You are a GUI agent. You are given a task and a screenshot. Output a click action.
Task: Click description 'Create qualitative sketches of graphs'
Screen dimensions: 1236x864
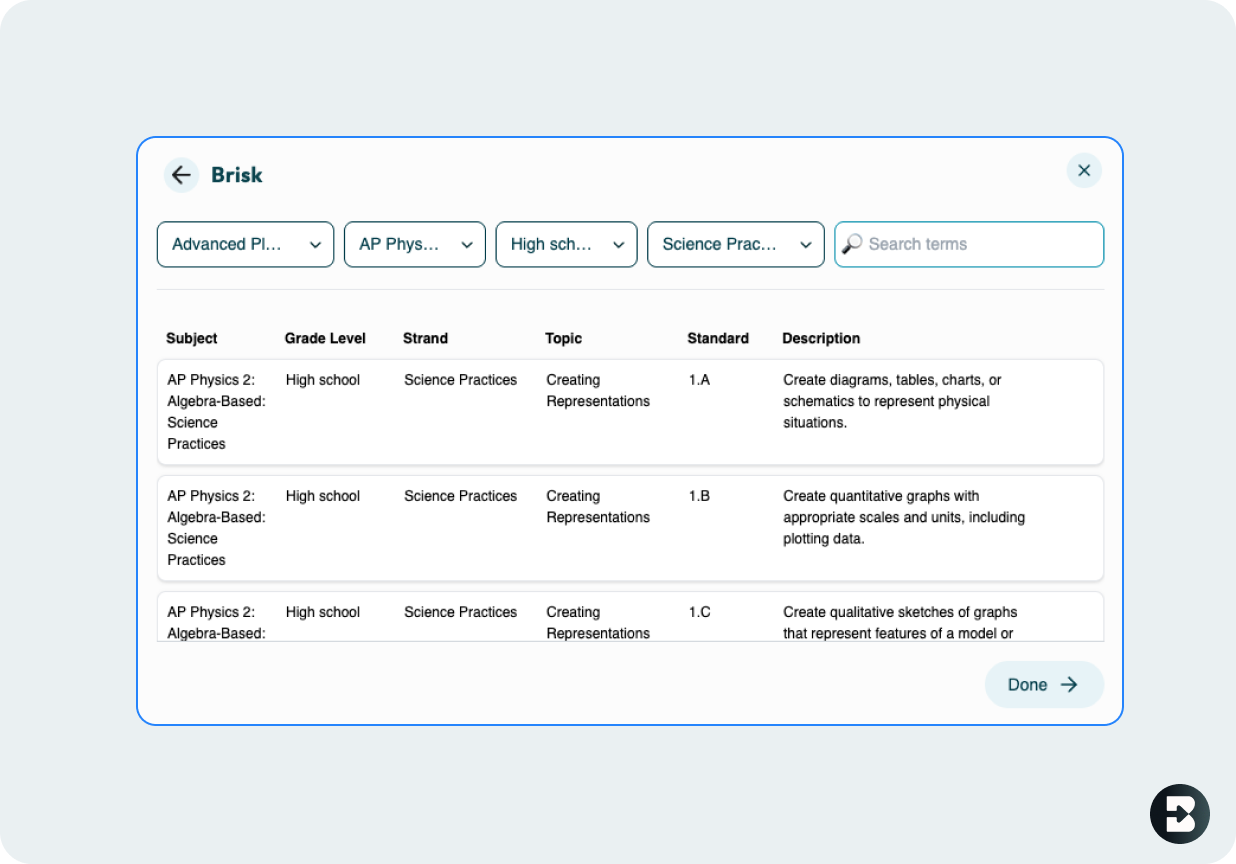(x=900, y=622)
